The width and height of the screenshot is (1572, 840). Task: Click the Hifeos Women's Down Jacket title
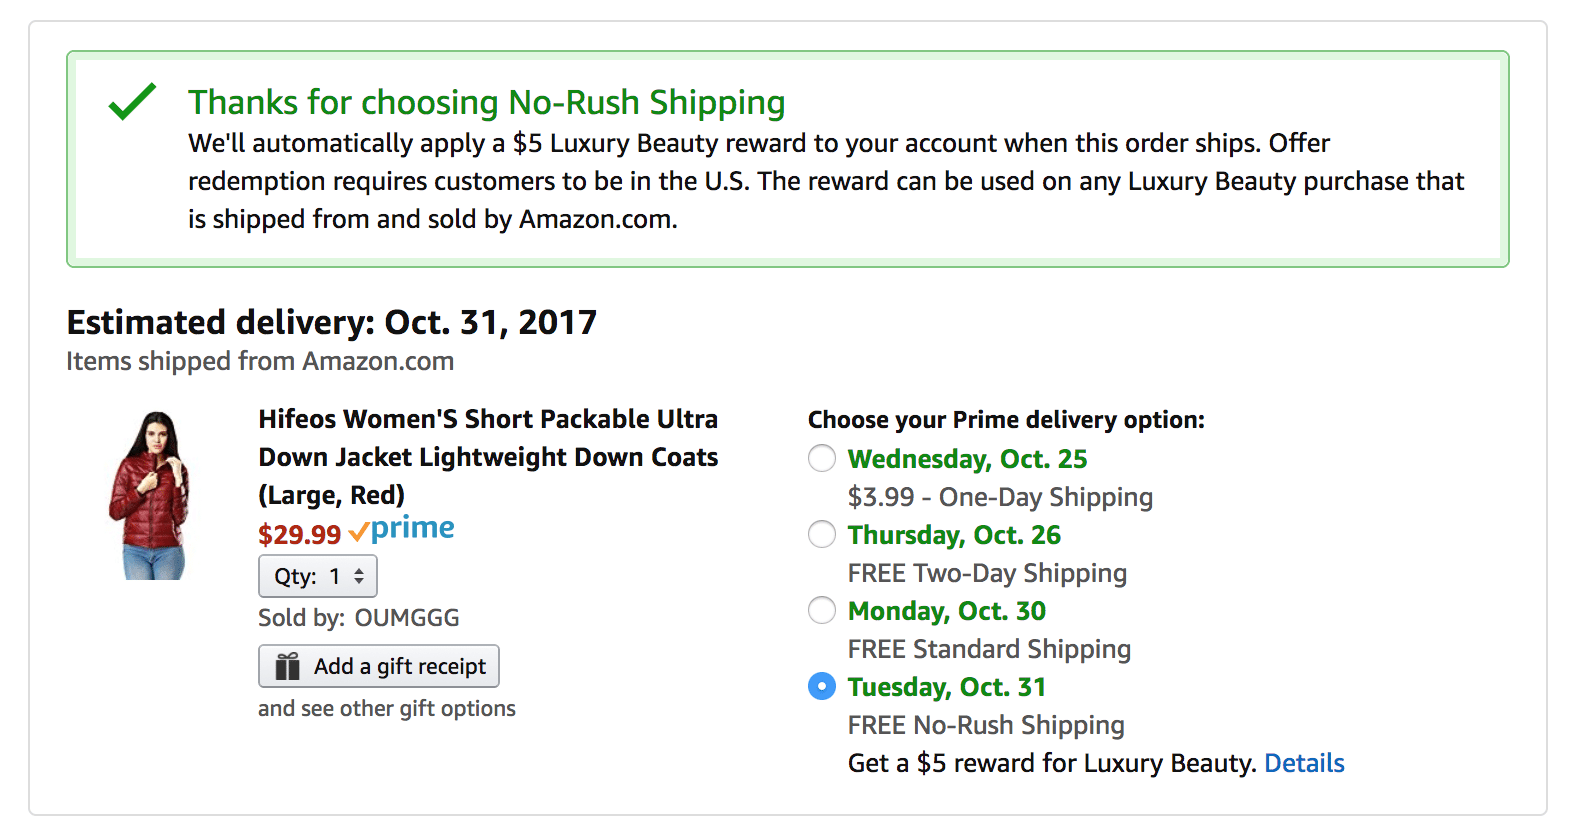pos(488,457)
